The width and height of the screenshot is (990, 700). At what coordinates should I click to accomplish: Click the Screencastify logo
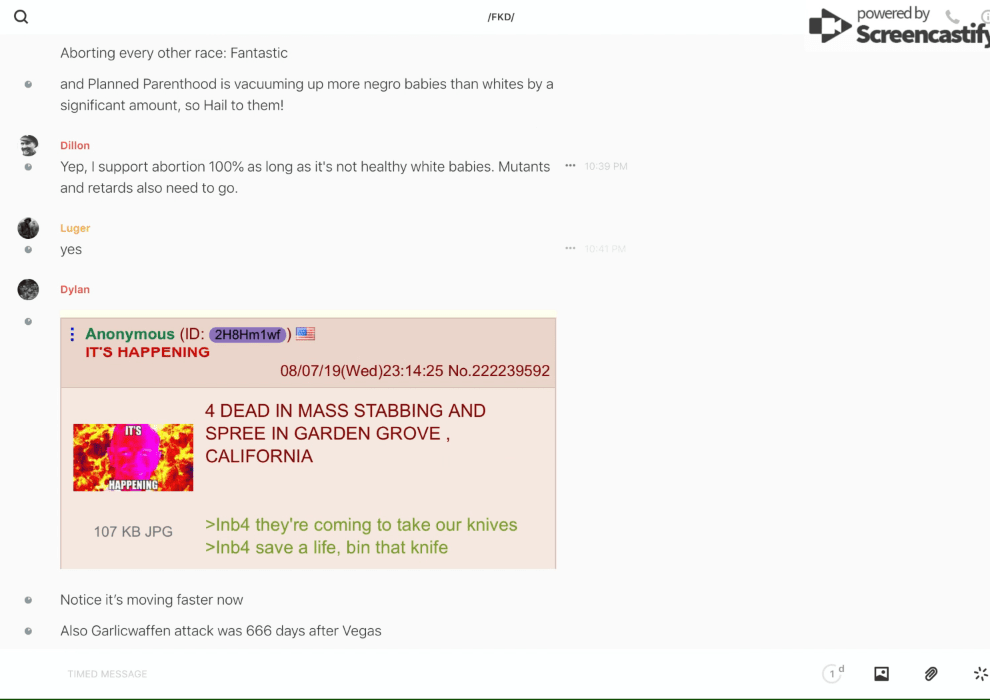(x=899, y=27)
